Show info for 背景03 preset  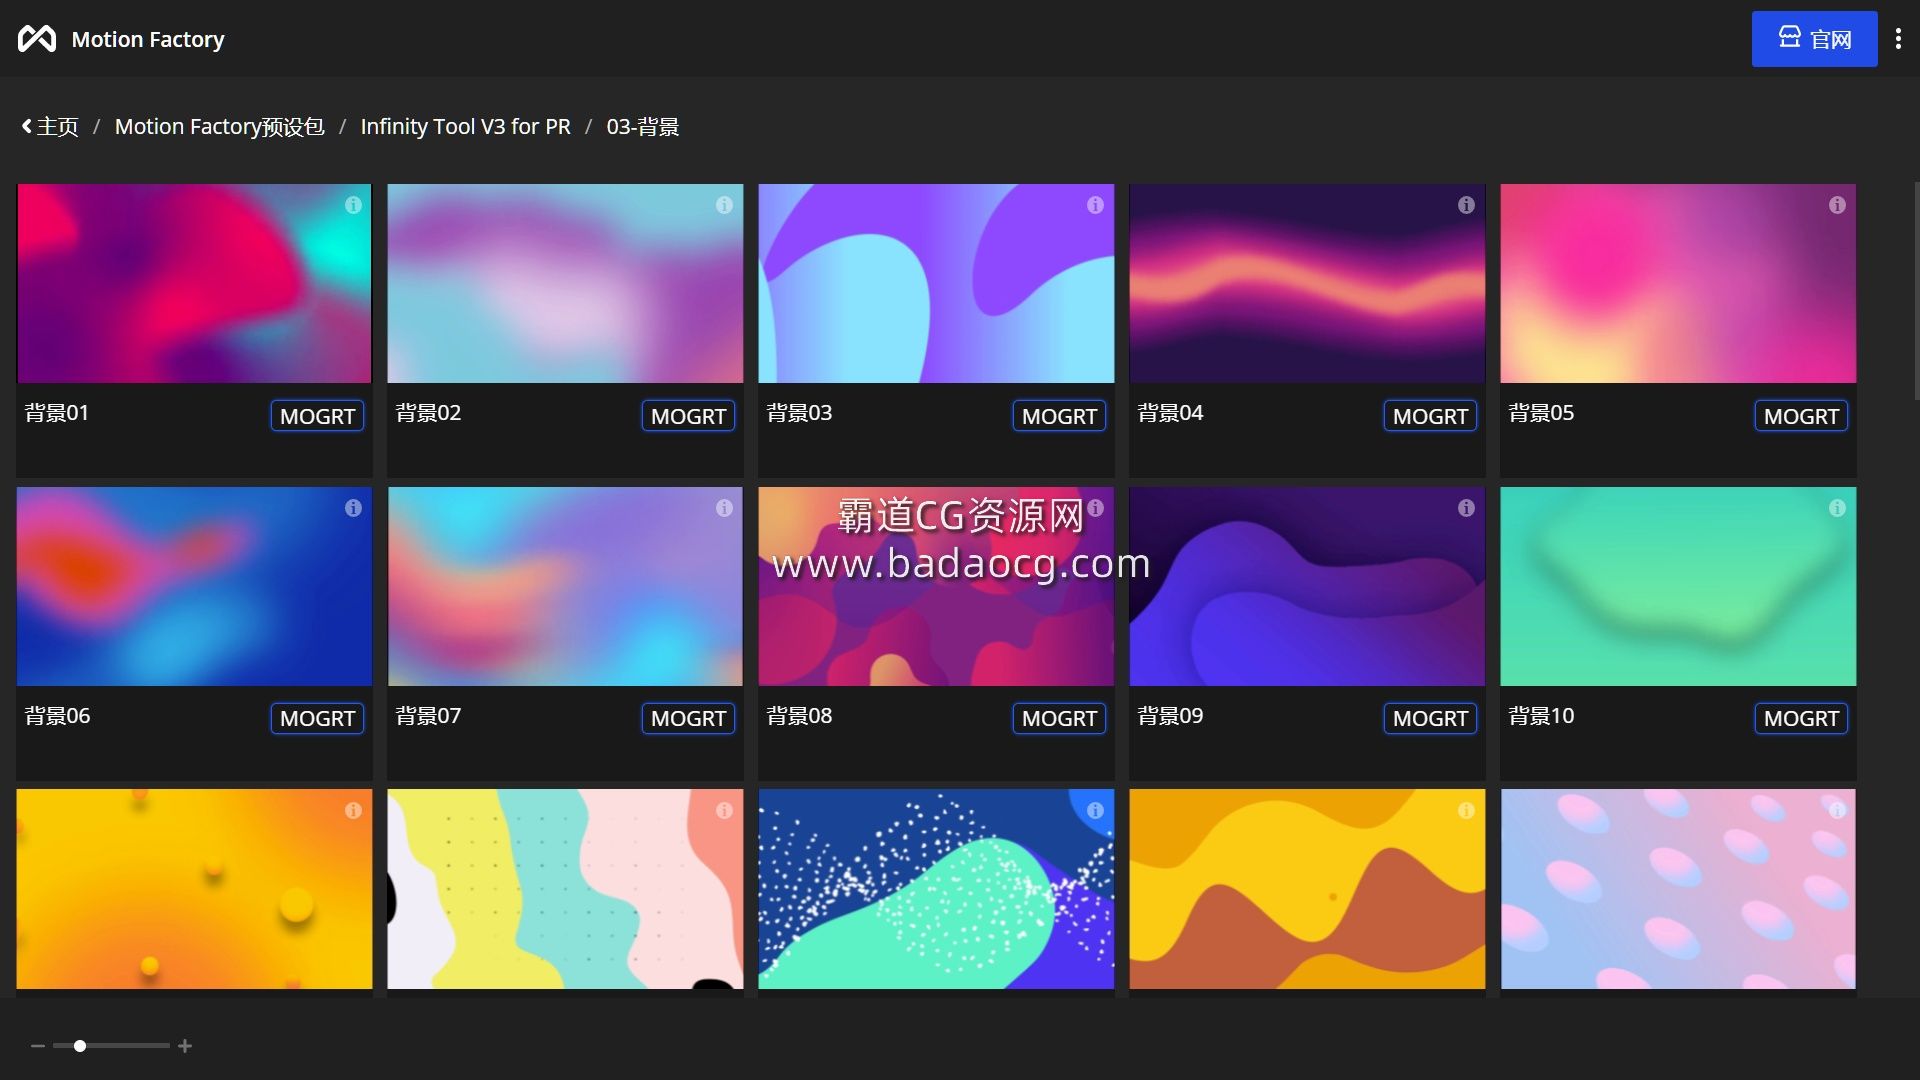[1095, 205]
